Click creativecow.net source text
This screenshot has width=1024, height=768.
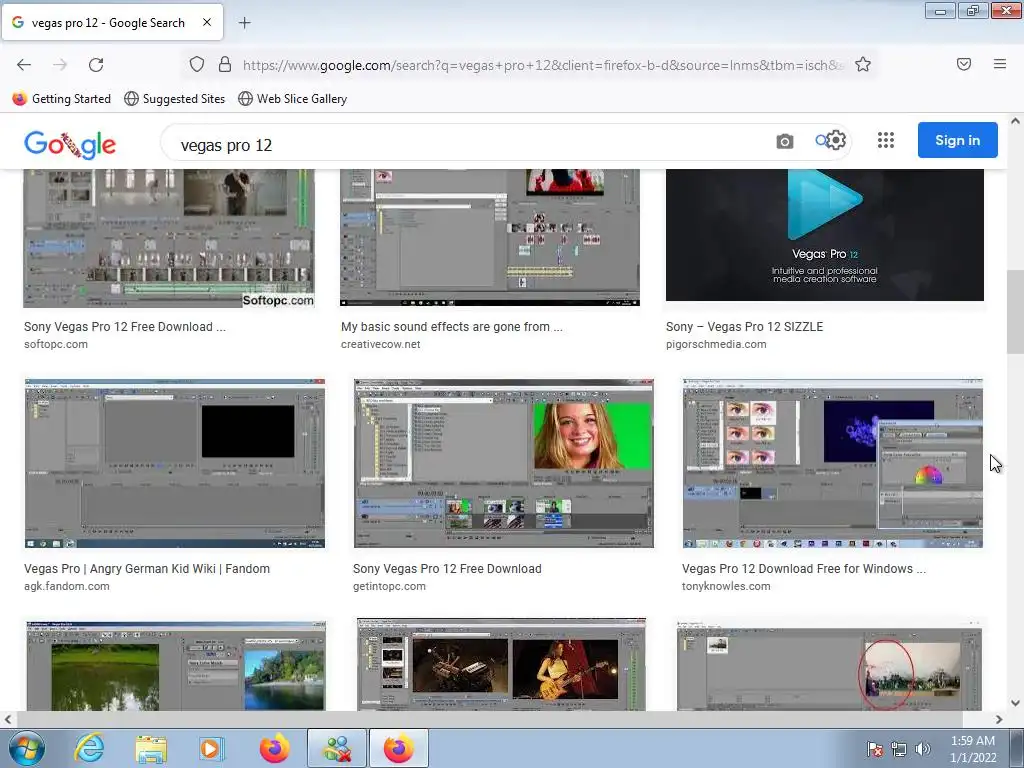pos(381,344)
